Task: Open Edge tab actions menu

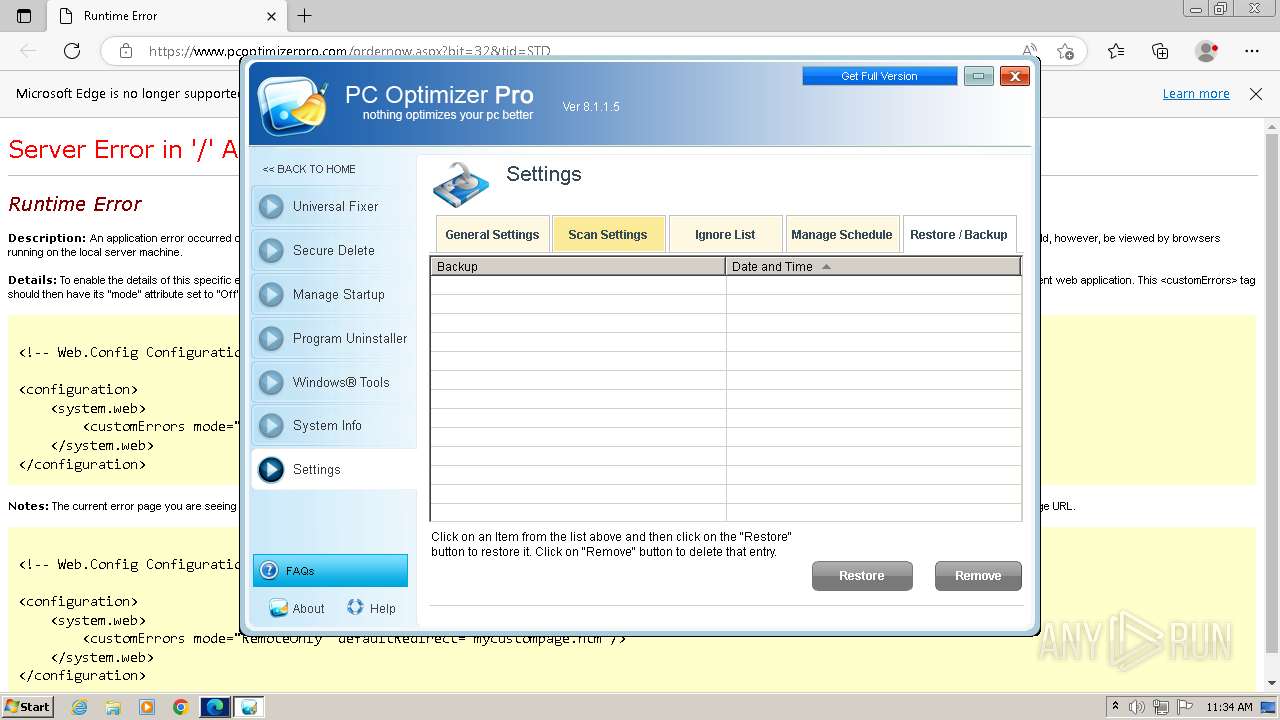Action: (24, 16)
